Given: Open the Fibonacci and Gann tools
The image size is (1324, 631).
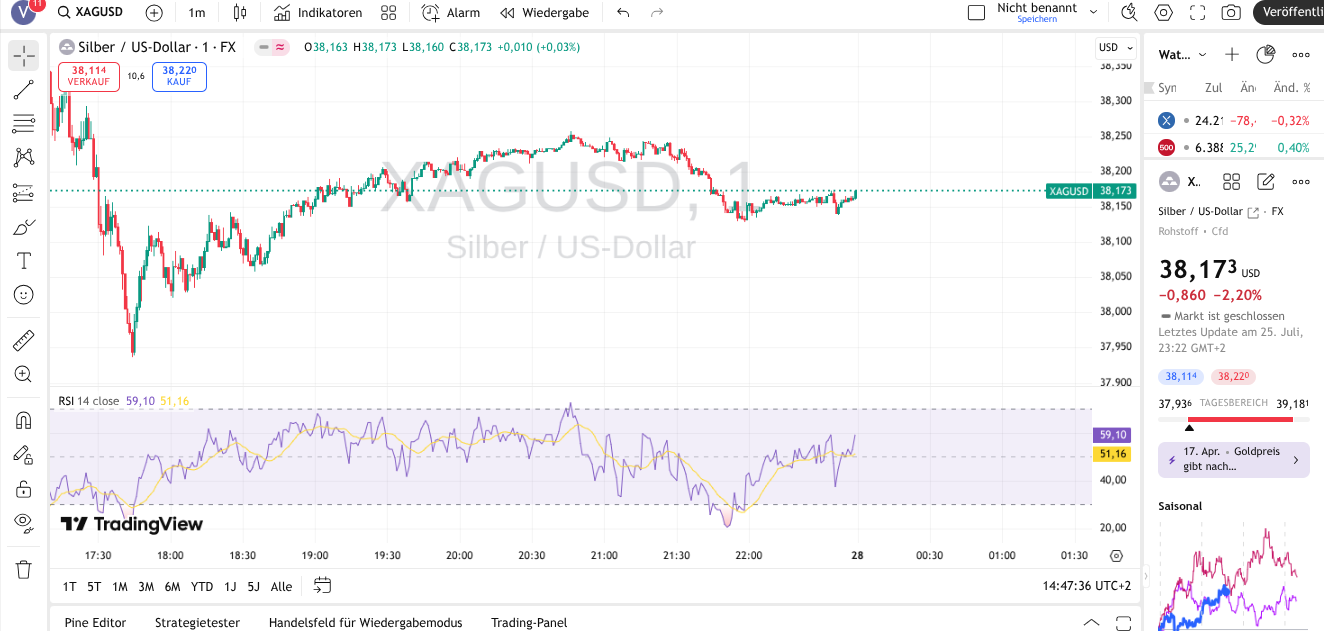Looking at the screenshot, I should click(x=24, y=124).
